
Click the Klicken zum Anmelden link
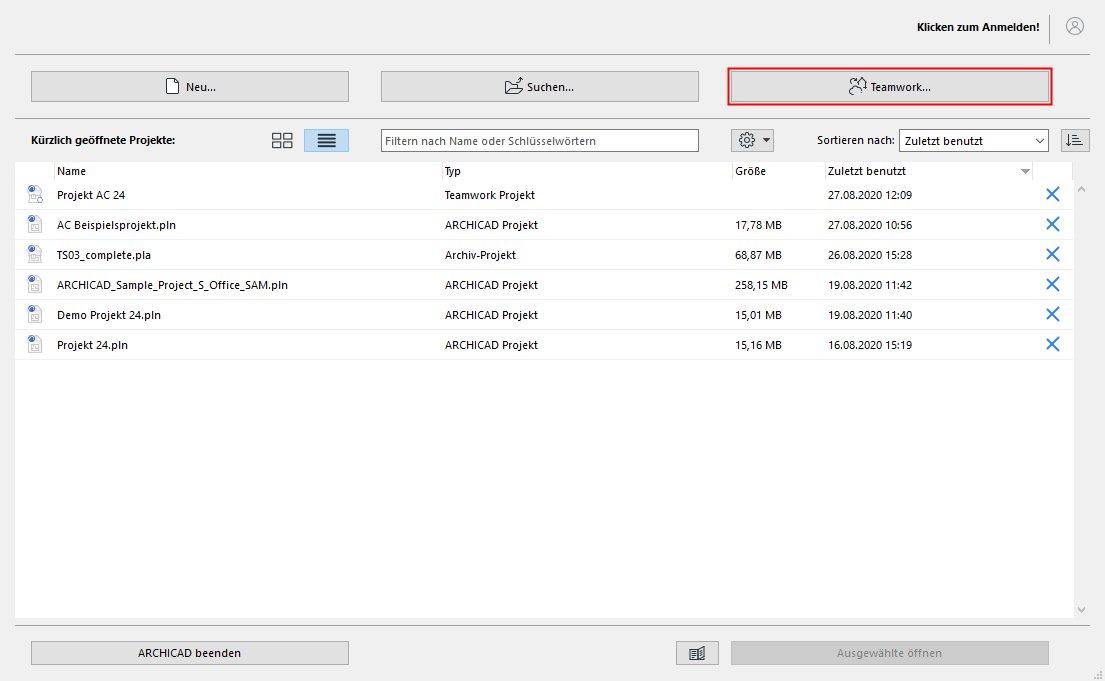[977, 27]
